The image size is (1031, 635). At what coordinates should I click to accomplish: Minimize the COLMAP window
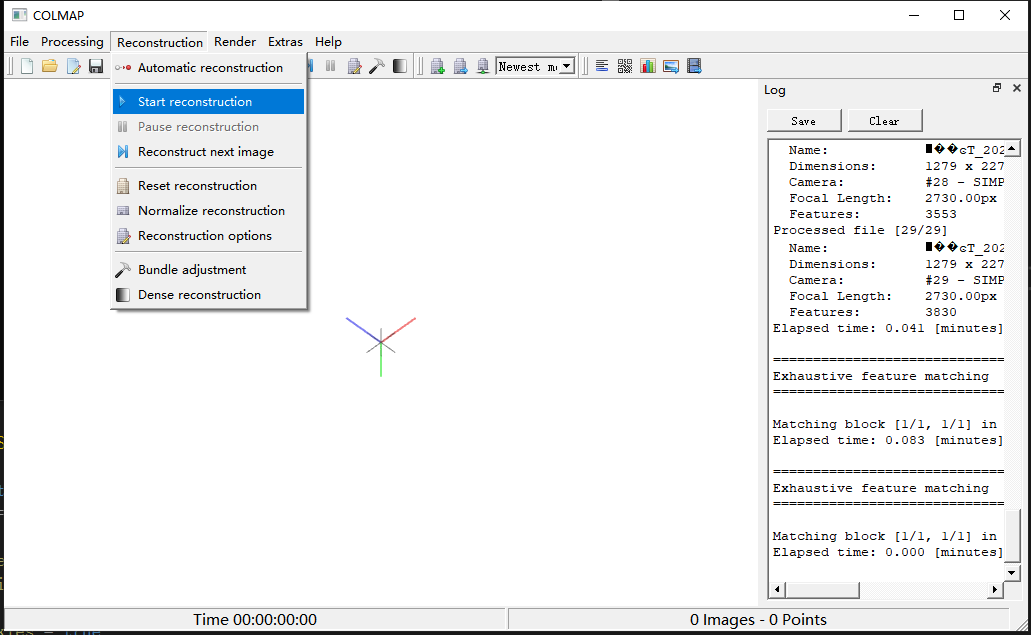click(x=913, y=15)
